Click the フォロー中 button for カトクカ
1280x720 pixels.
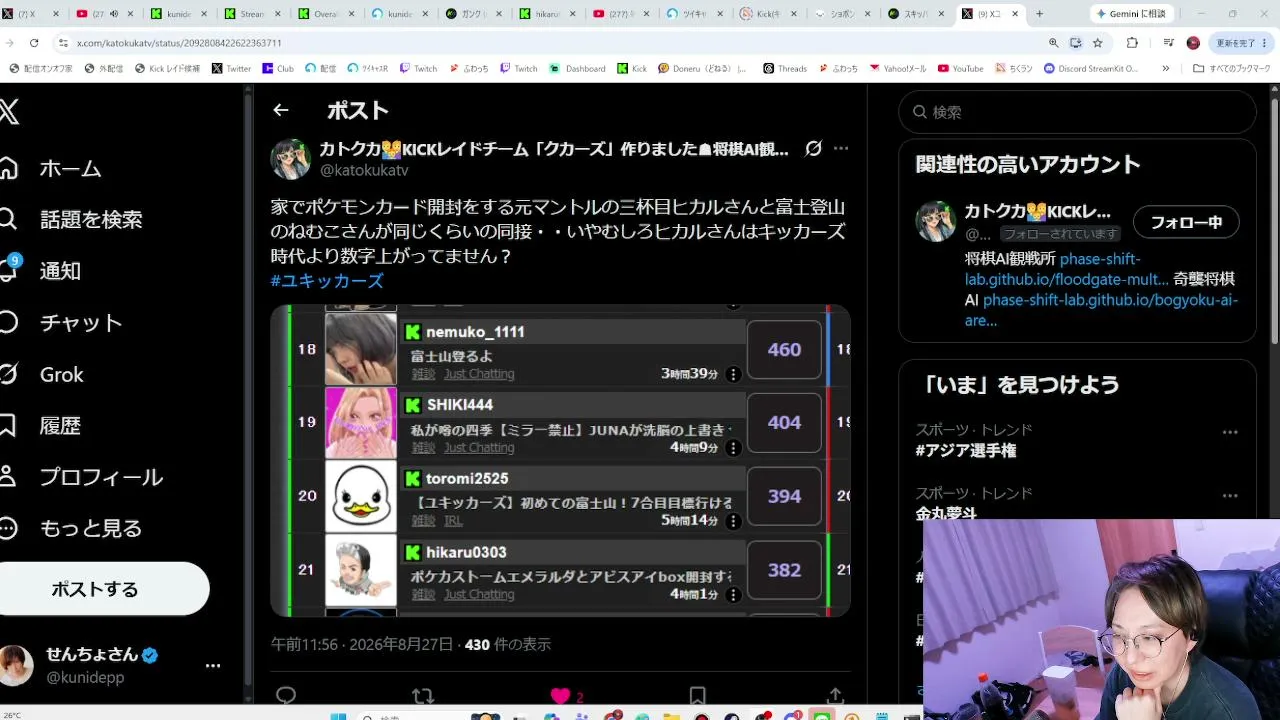click(1186, 222)
